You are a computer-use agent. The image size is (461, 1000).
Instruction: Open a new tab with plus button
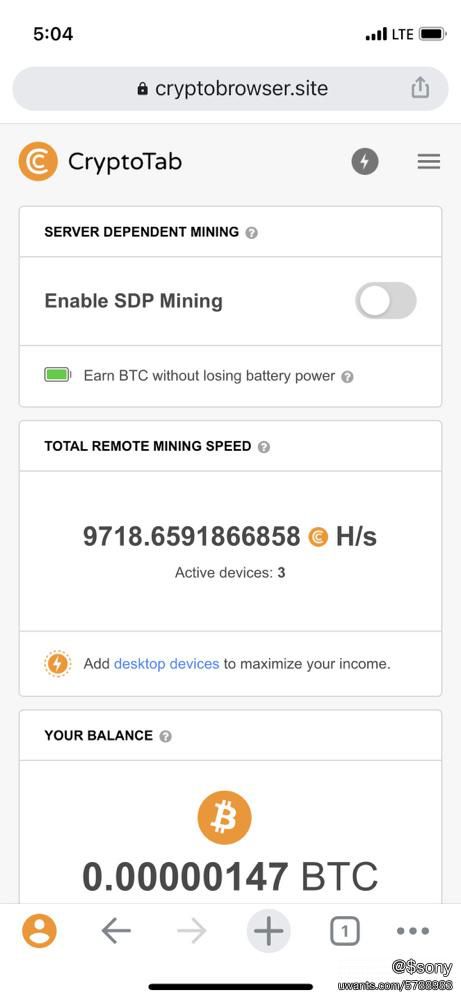(x=268, y=932)
